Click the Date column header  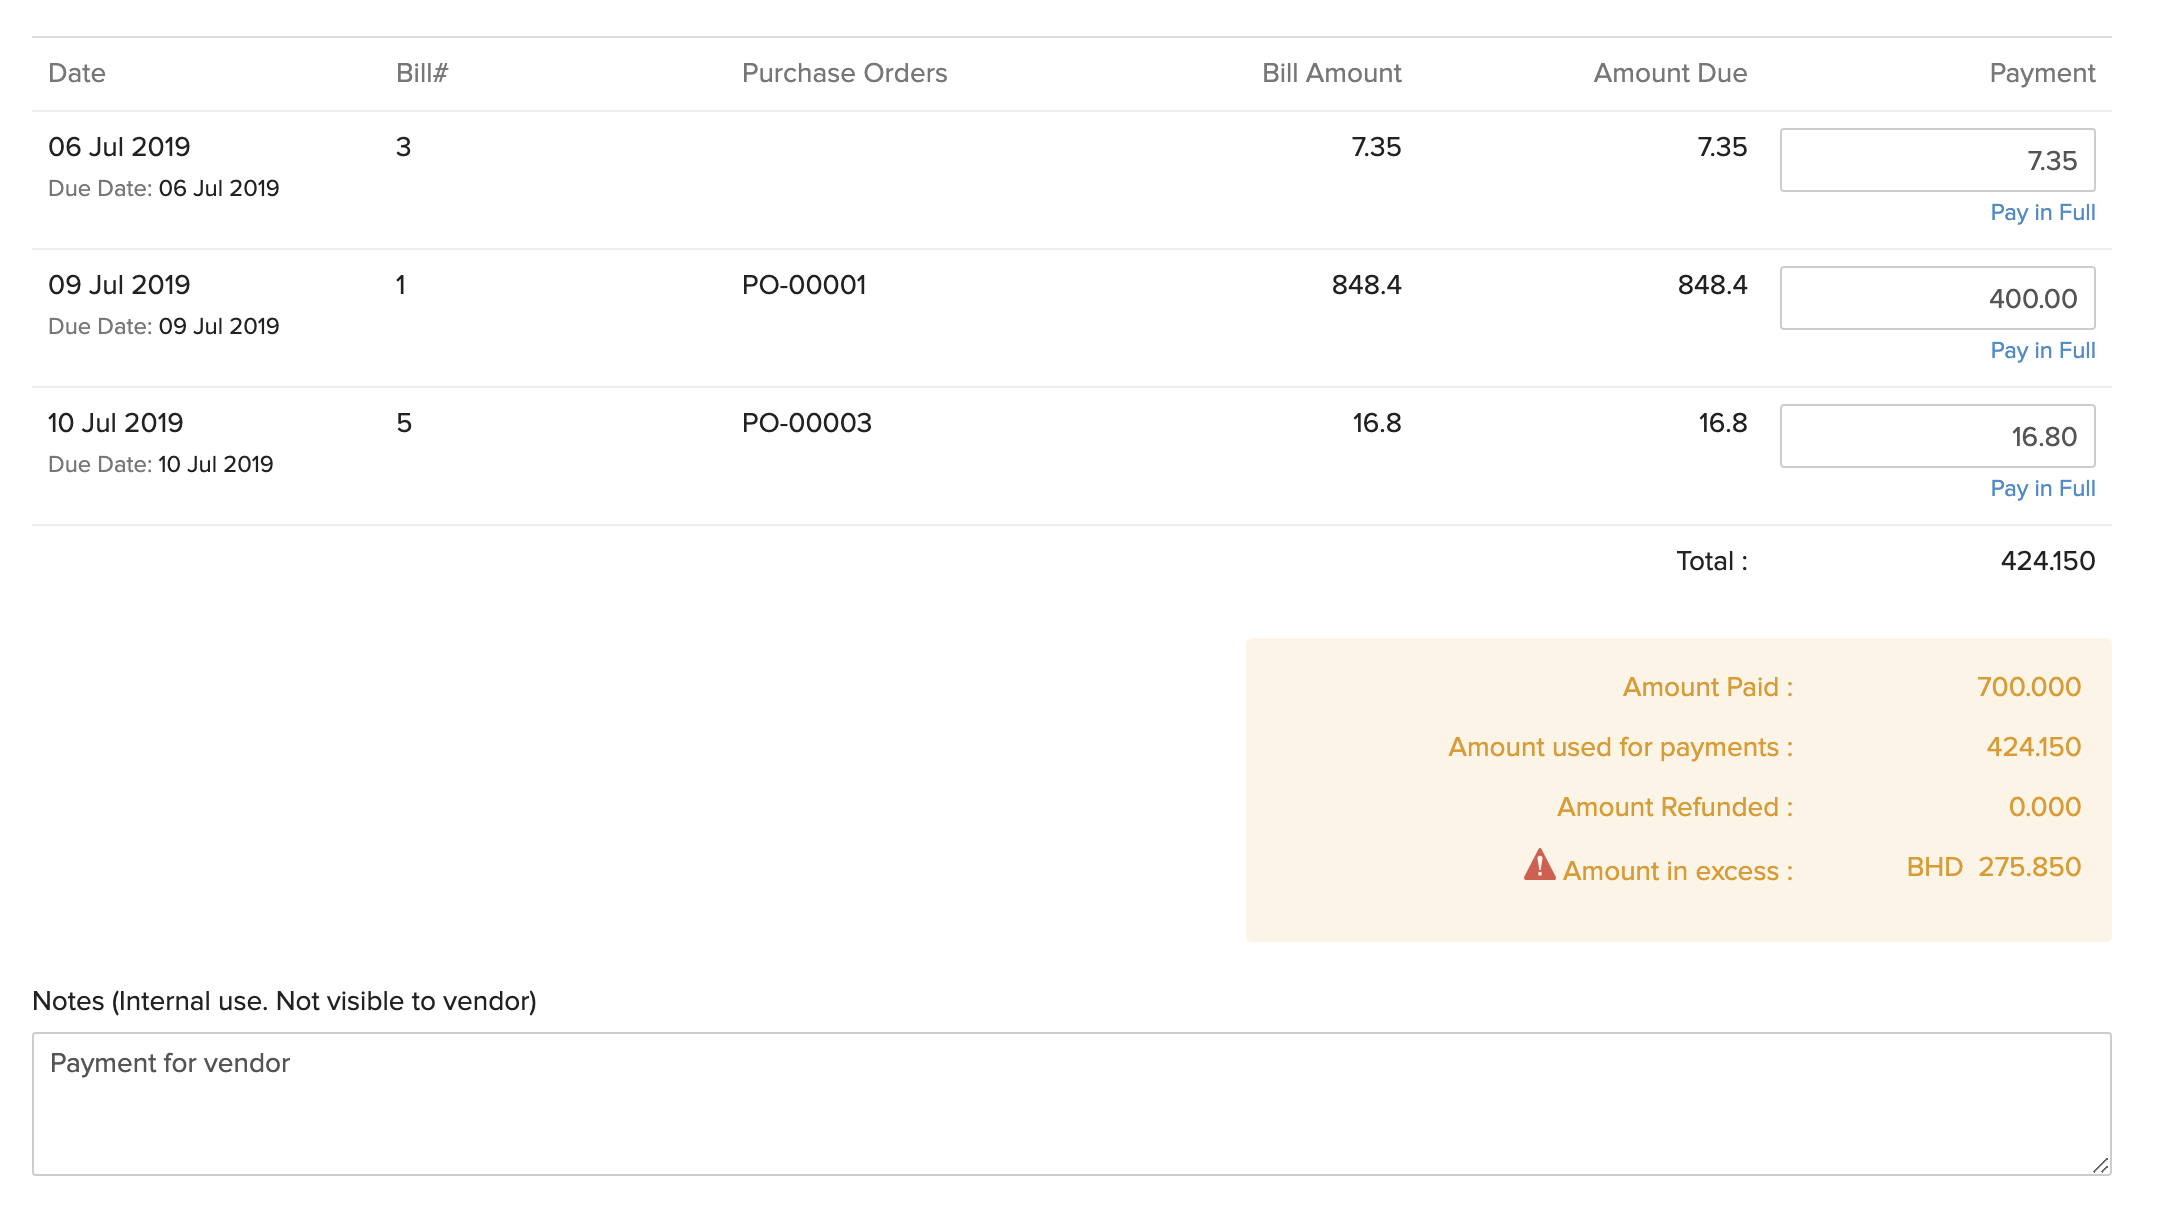tap(77, 73)
